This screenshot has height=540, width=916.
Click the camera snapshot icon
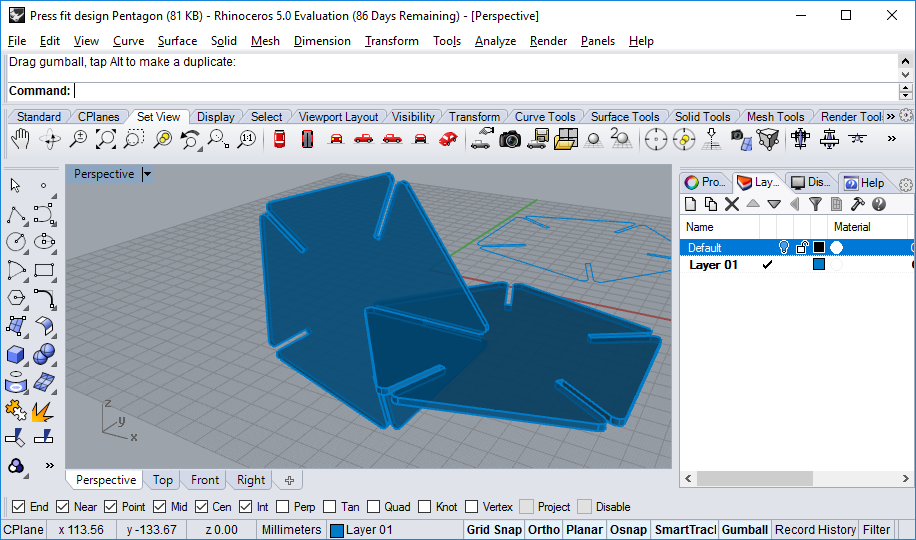(x=509, y=139)
